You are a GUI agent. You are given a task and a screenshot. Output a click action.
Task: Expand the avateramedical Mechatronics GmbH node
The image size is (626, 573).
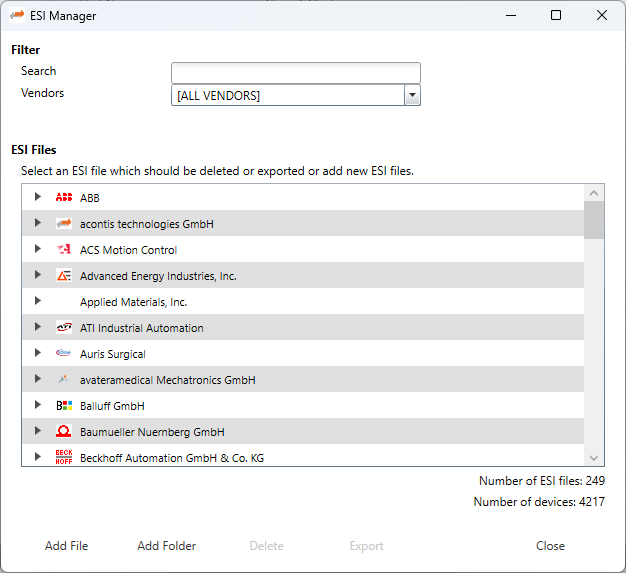pyautogui.click(x=38, y=379)
